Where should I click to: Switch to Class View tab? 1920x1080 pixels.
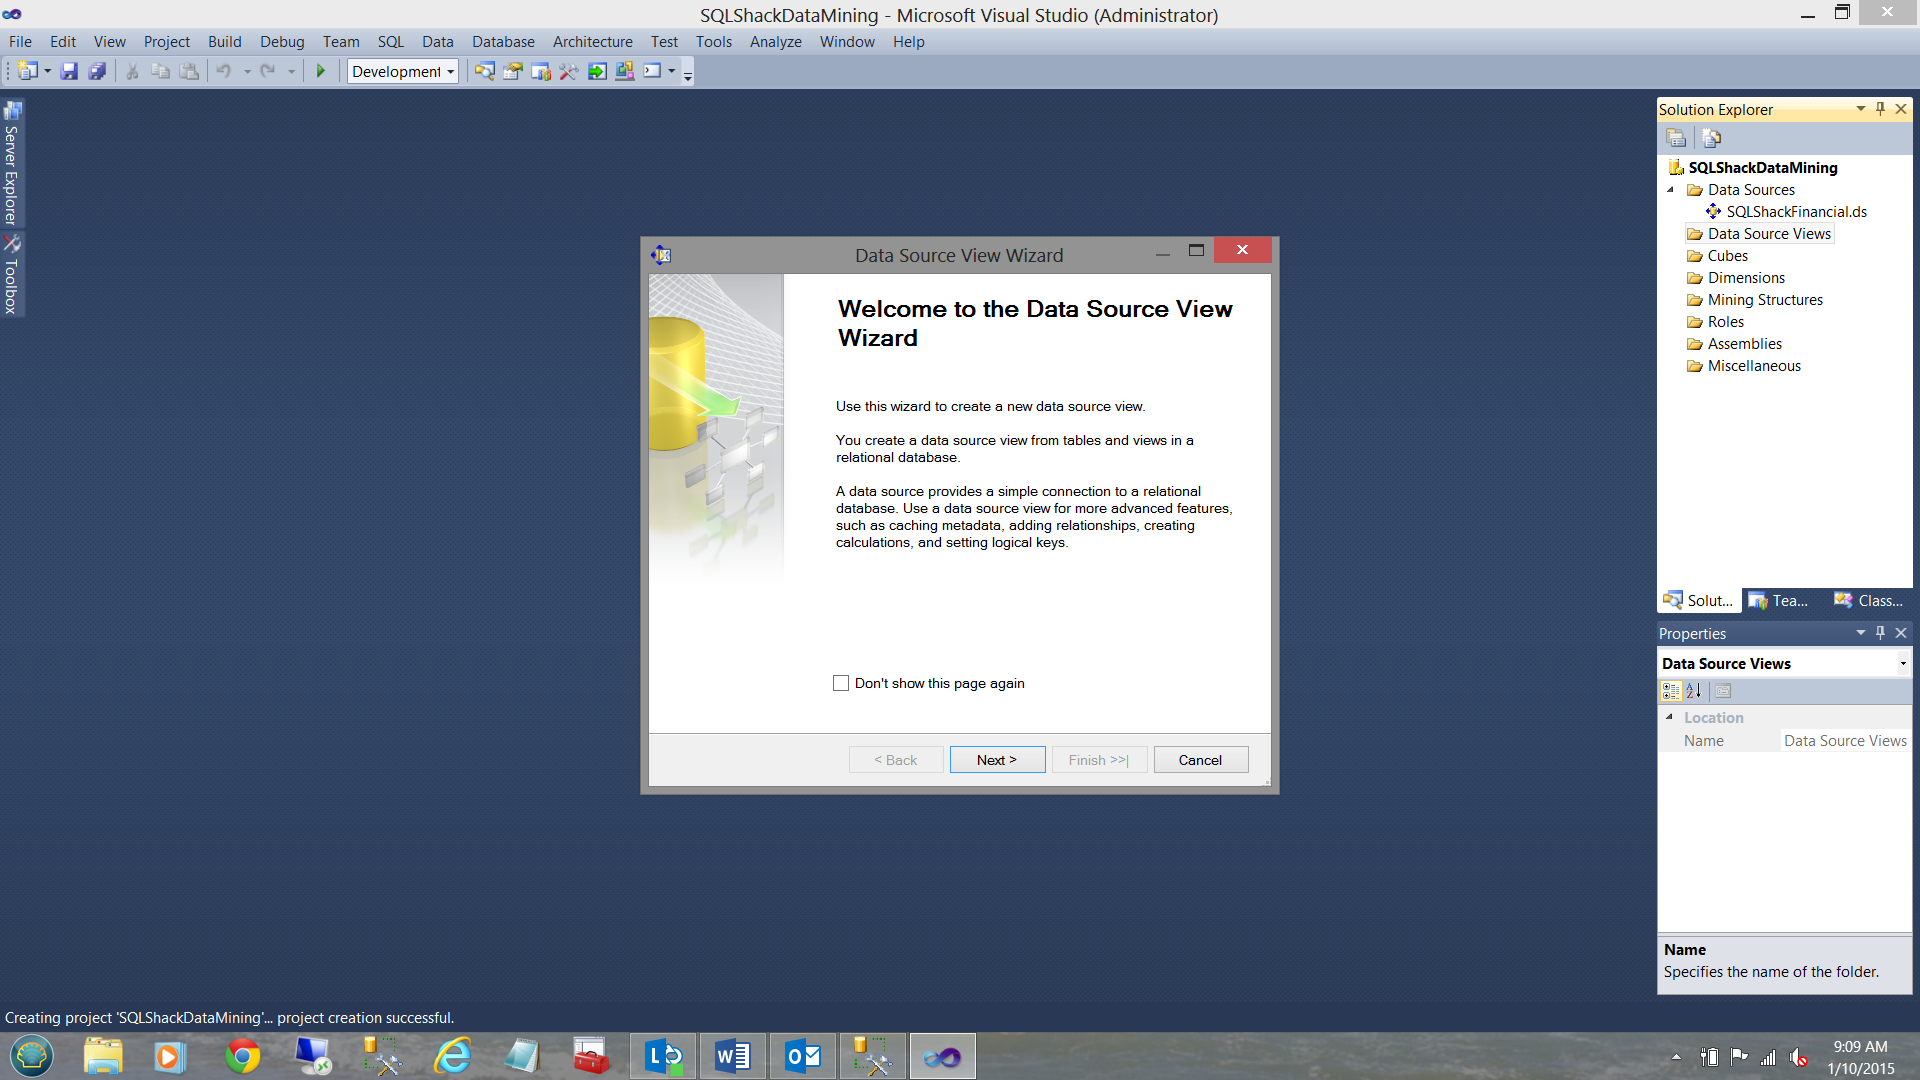click(1868, 601)
